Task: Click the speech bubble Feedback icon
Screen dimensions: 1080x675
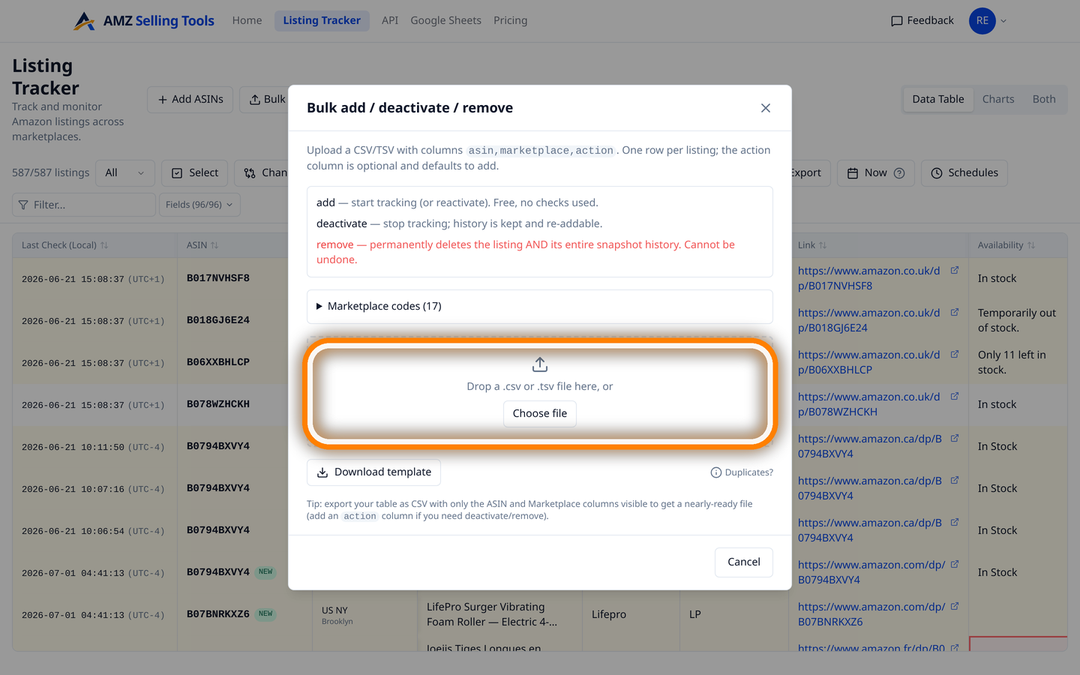Action: [x=897, y=21]
